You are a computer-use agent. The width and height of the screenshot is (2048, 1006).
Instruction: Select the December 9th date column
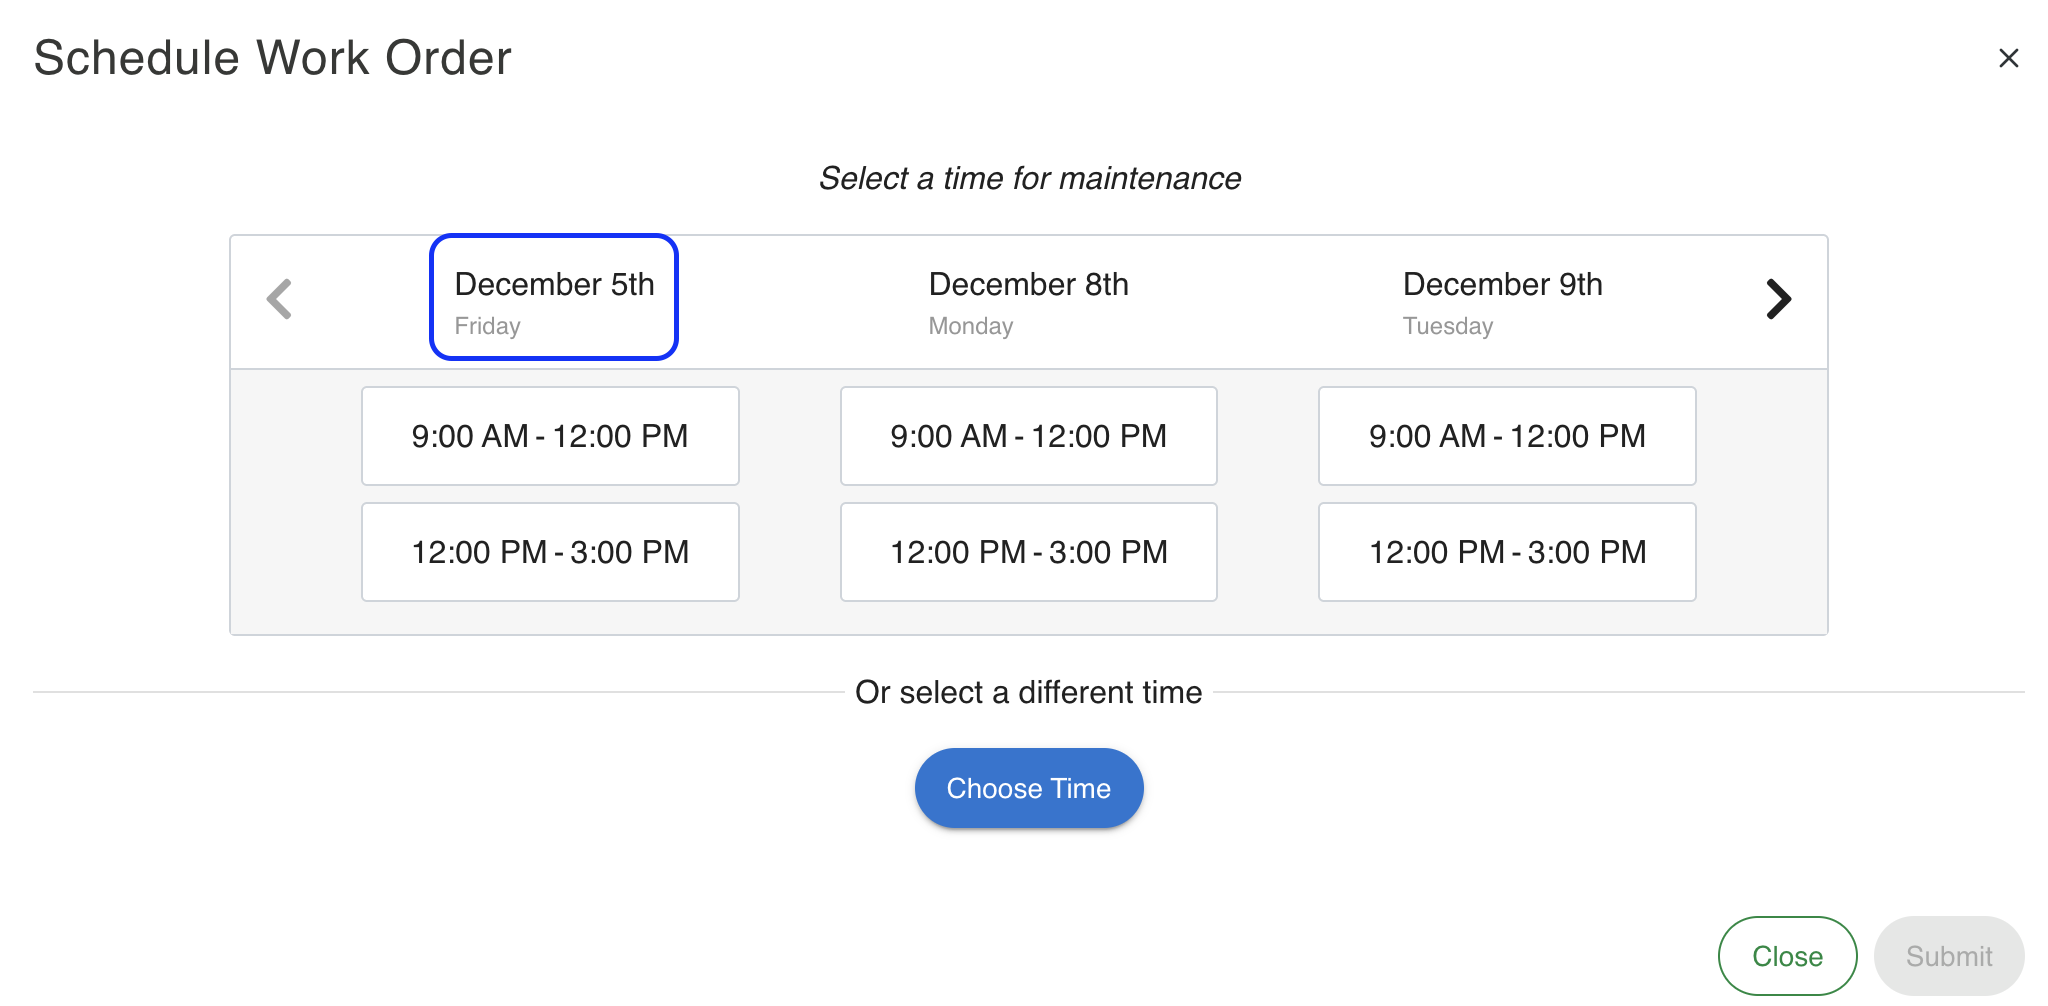[x=1502, y=298]
